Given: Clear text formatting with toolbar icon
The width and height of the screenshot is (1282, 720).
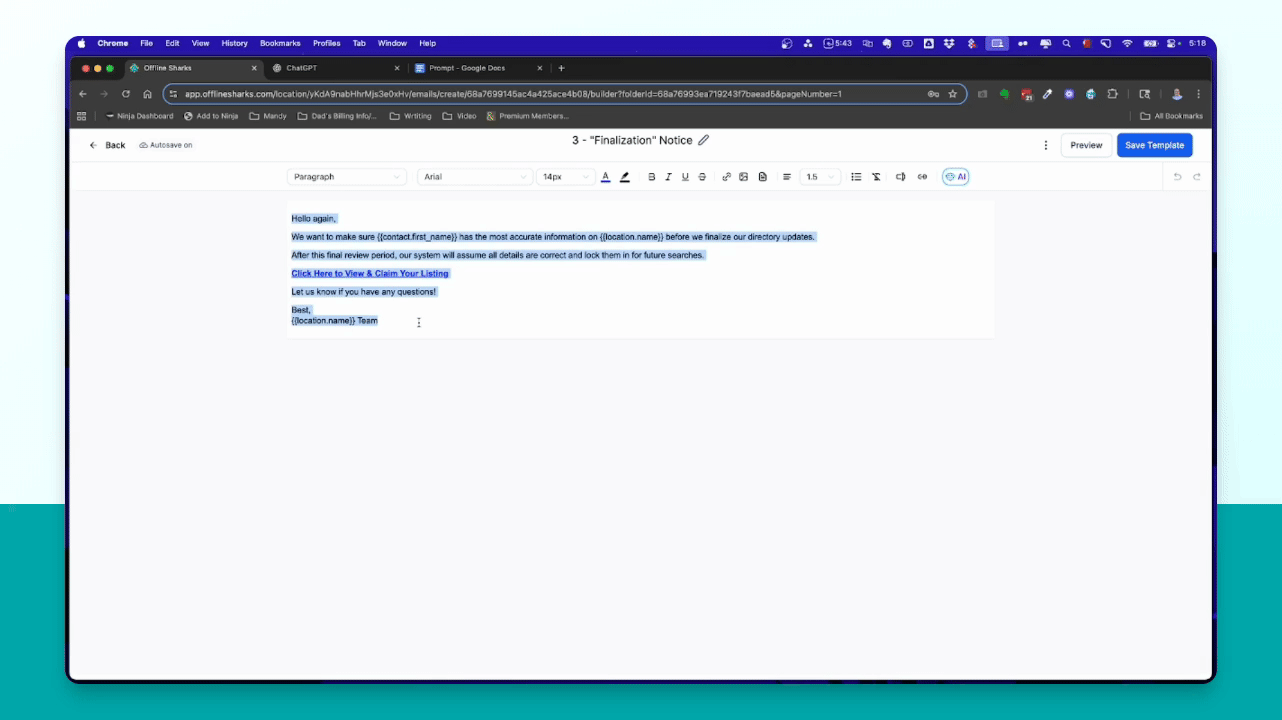Looking at the screenshot, I should coord(876,177).
